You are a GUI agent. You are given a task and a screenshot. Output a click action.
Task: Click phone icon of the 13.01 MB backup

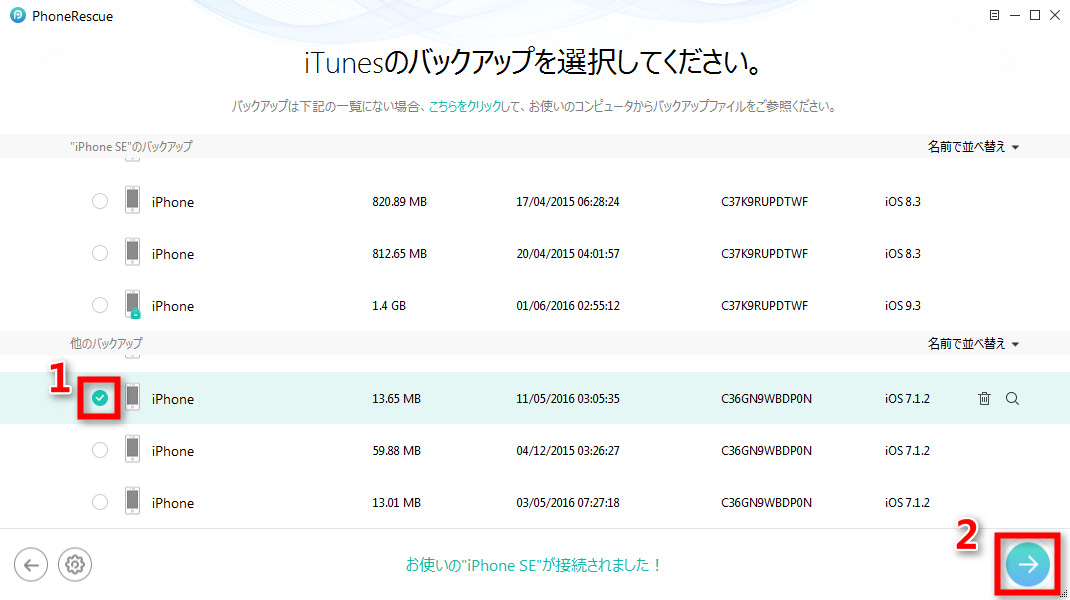pos(132,502)
